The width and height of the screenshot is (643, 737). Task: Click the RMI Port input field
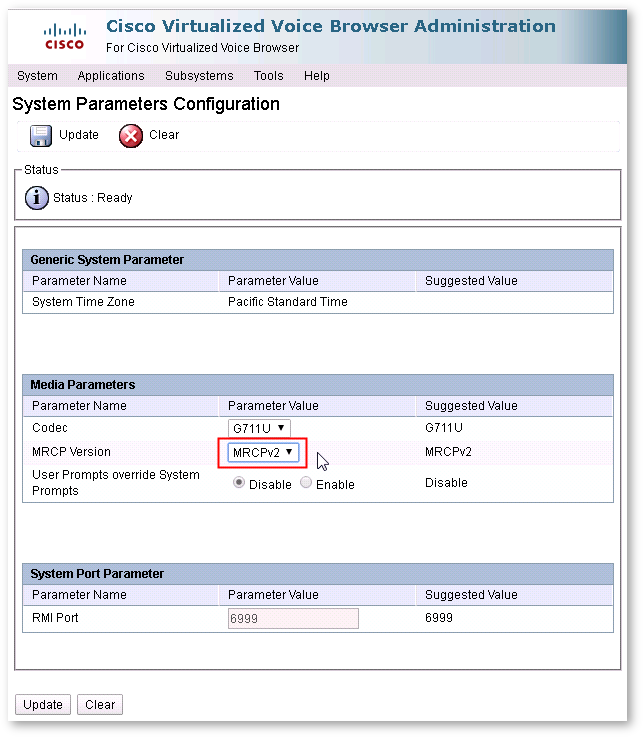click(293, 619)
